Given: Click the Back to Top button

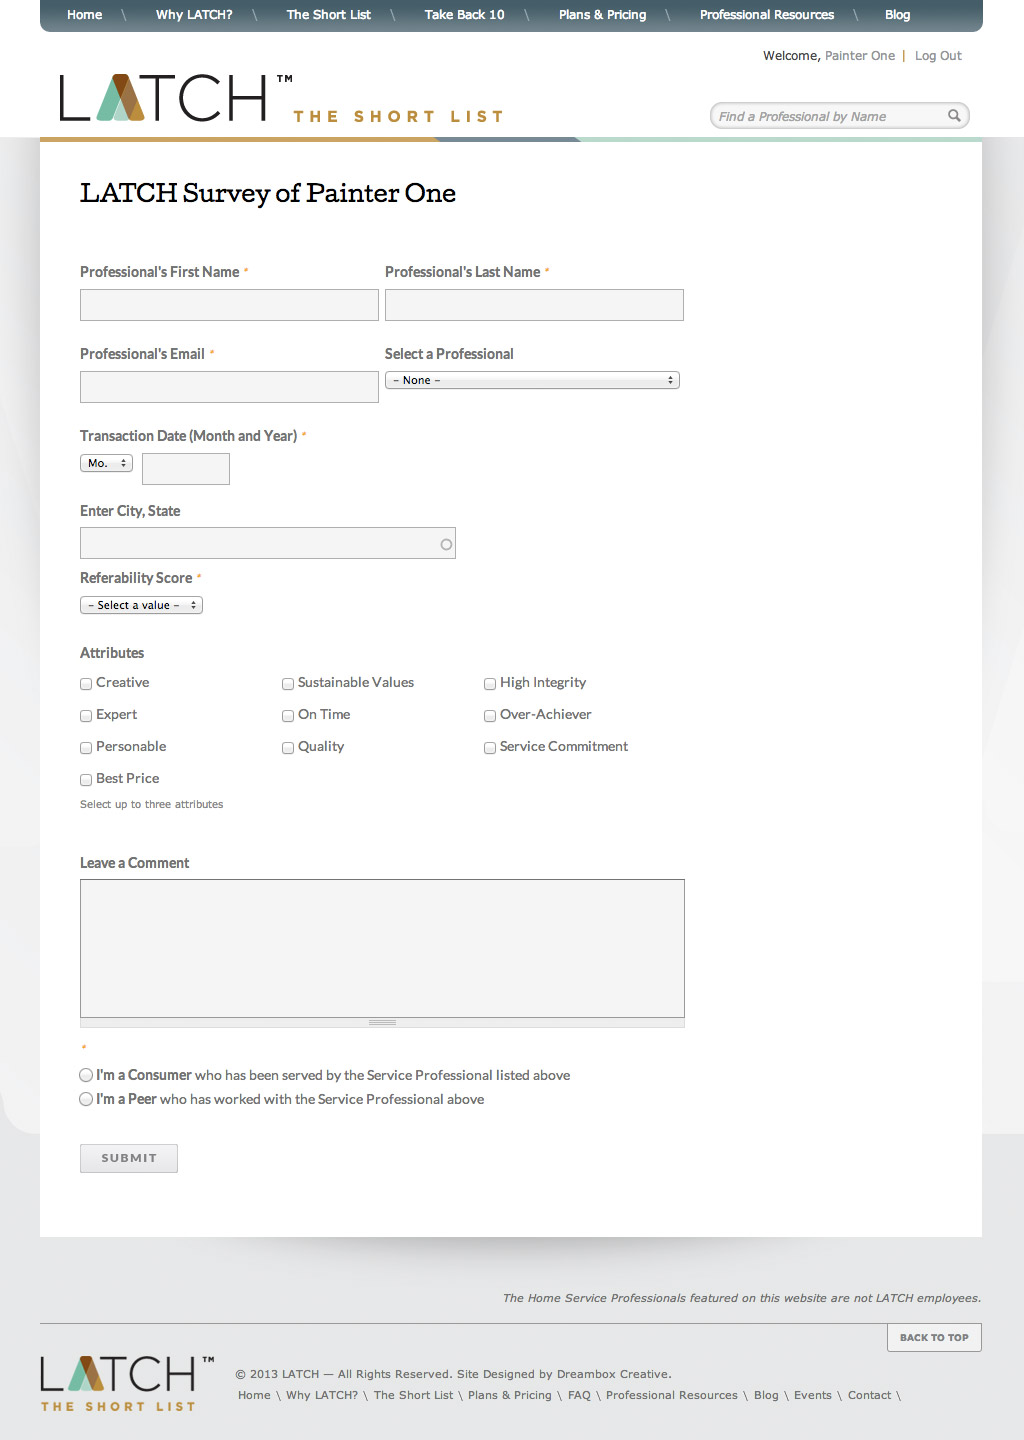Looking at the screenshot, I should (934, 1337).
